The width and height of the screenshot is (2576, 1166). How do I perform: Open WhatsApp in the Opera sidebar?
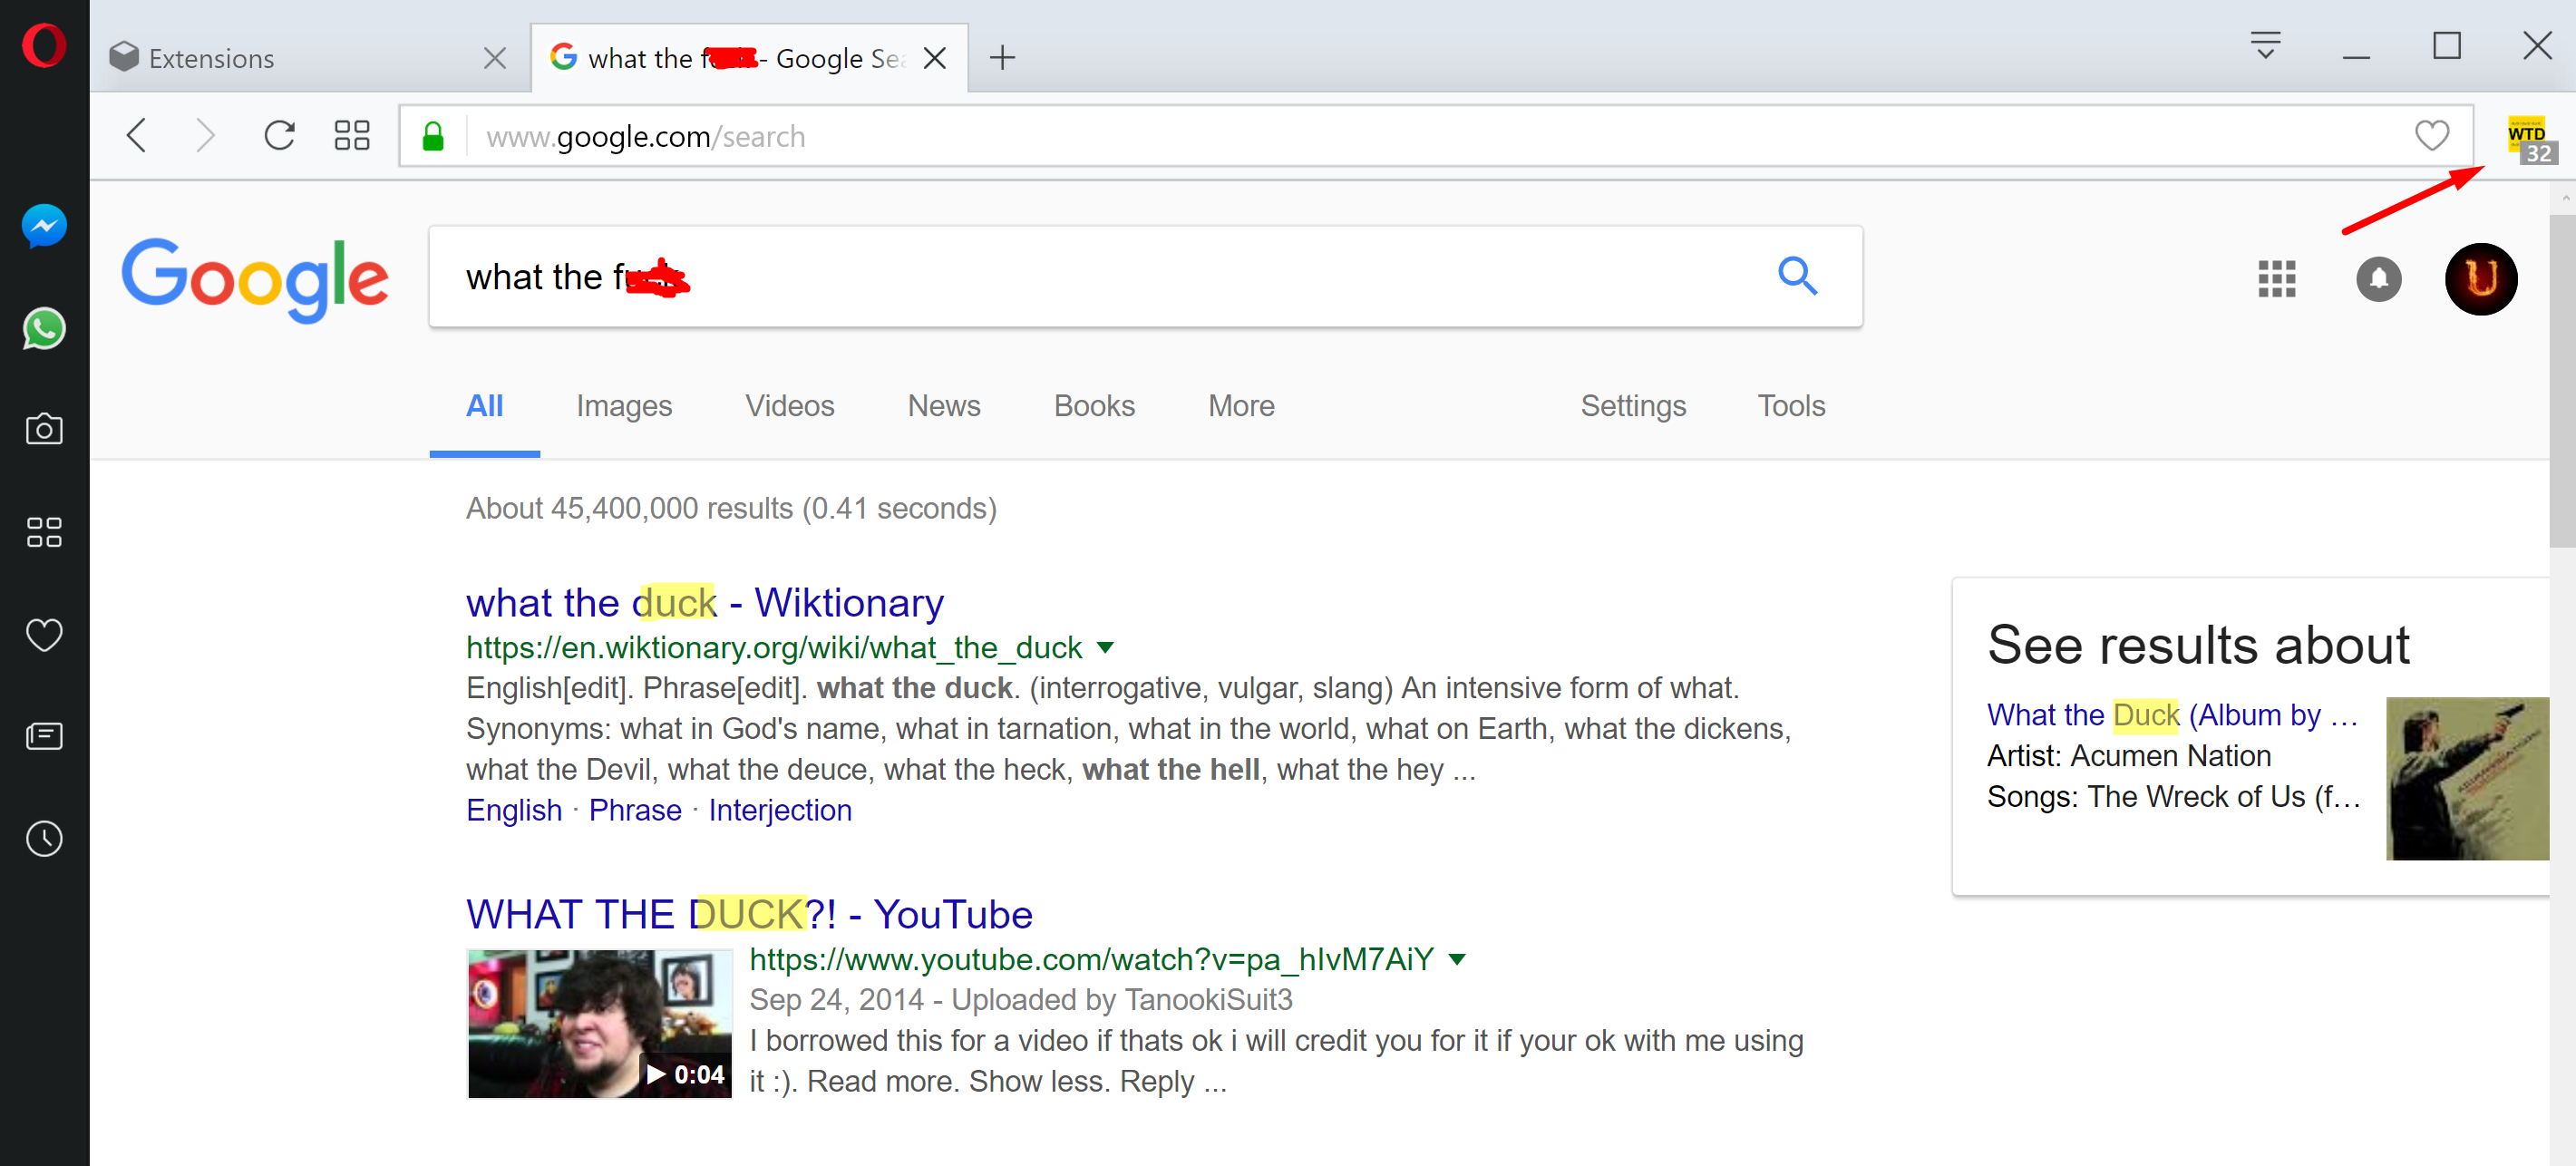(44, 329)
